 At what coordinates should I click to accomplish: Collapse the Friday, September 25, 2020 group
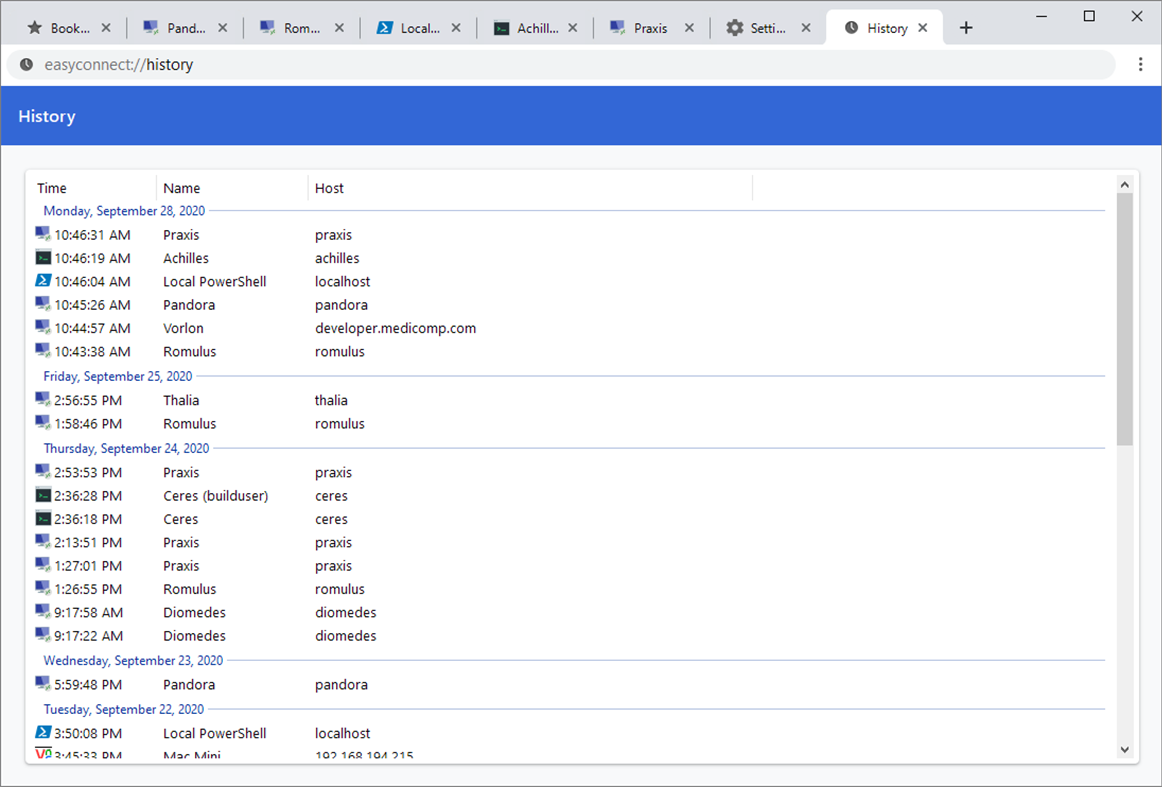118,376
